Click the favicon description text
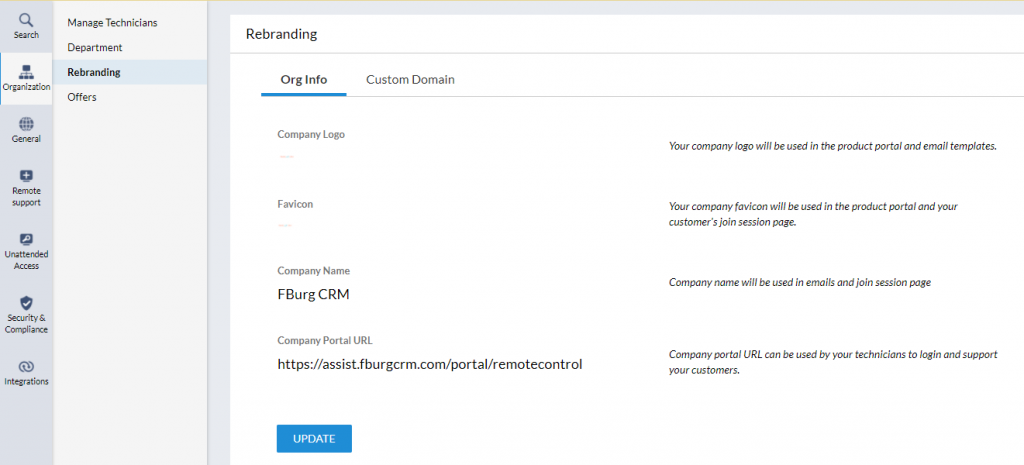The width and height of the screenshot is (1024, 465). coord(813,214)
